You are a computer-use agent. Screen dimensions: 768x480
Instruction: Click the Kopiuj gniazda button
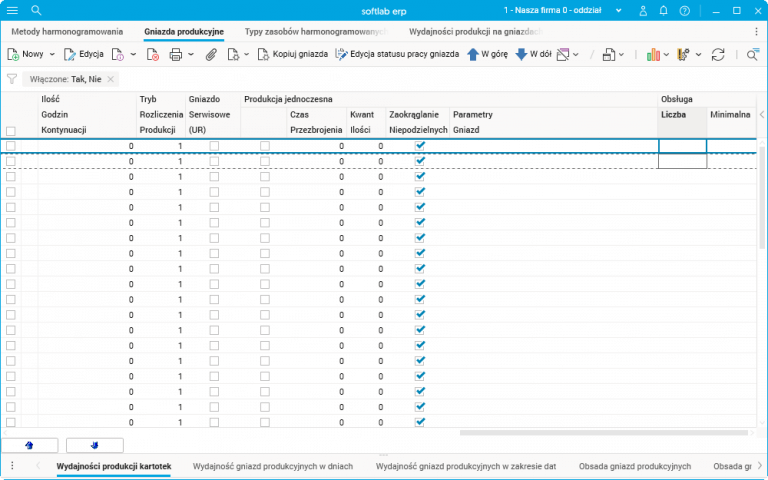[x=292, y=54]
